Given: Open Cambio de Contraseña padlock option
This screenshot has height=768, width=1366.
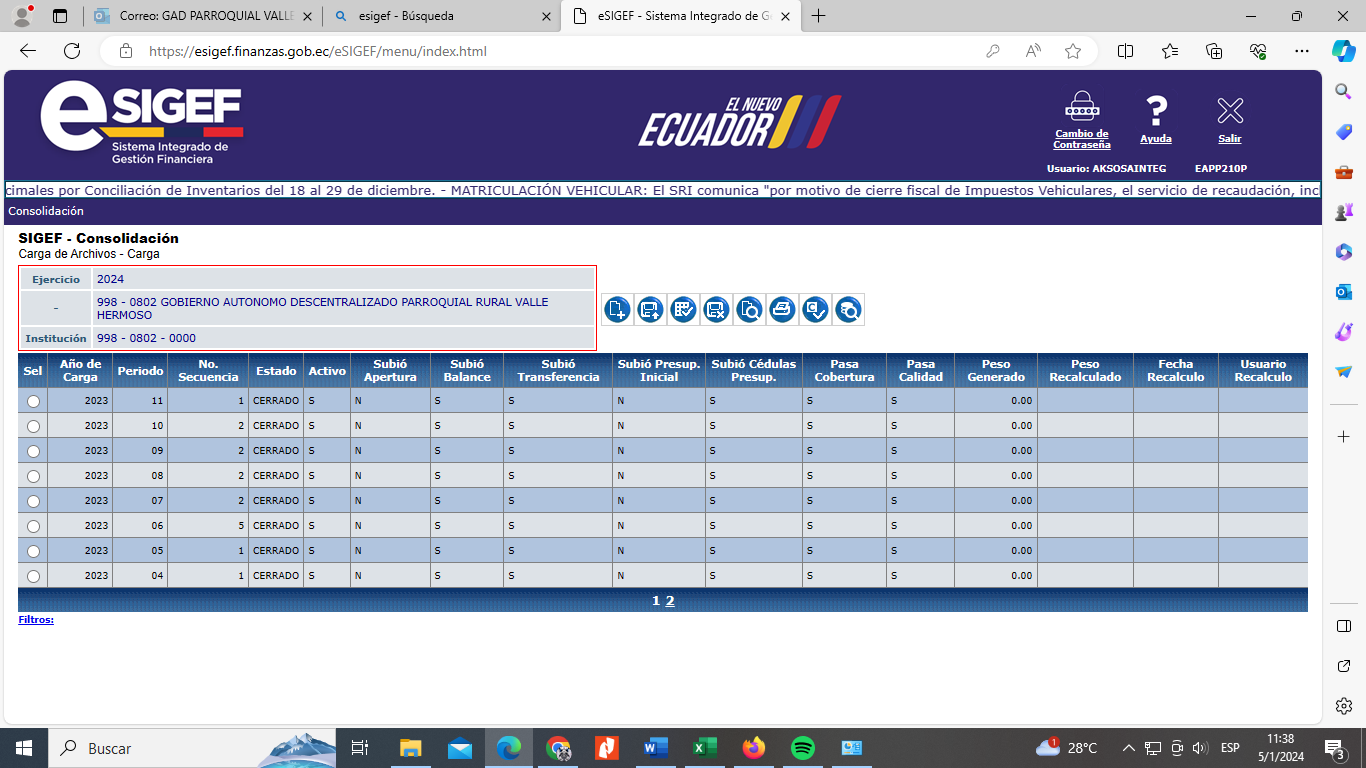Looking at the screenshot, I should tap(1081, 119).
